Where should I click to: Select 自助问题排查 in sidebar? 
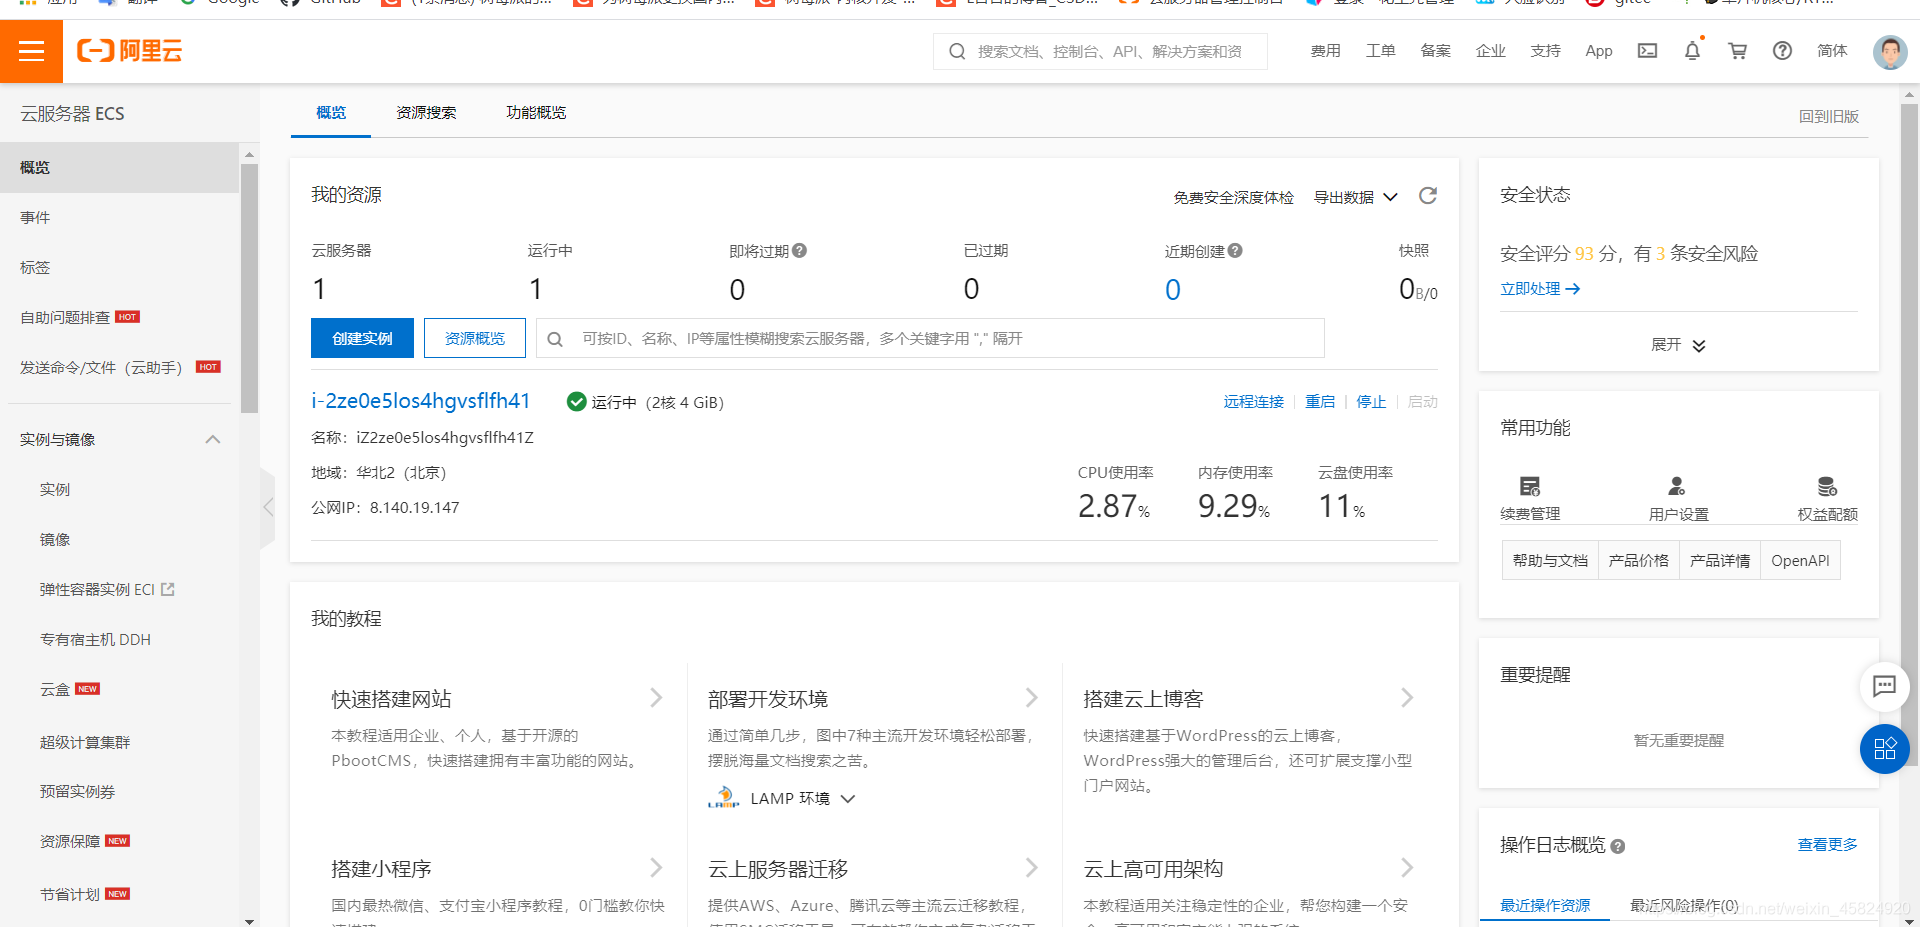pyautogui.click(x=65, y=318)
